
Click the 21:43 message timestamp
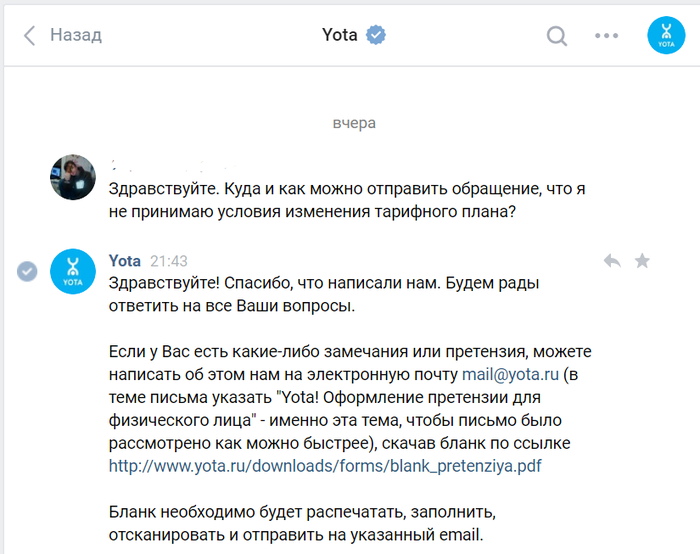click(x=168, y=261)
